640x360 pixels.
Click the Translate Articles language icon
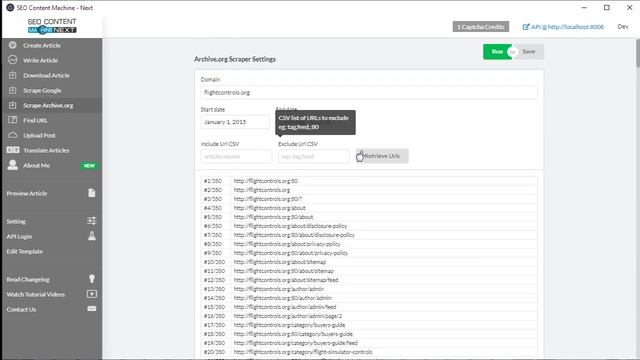coord(13,150)
